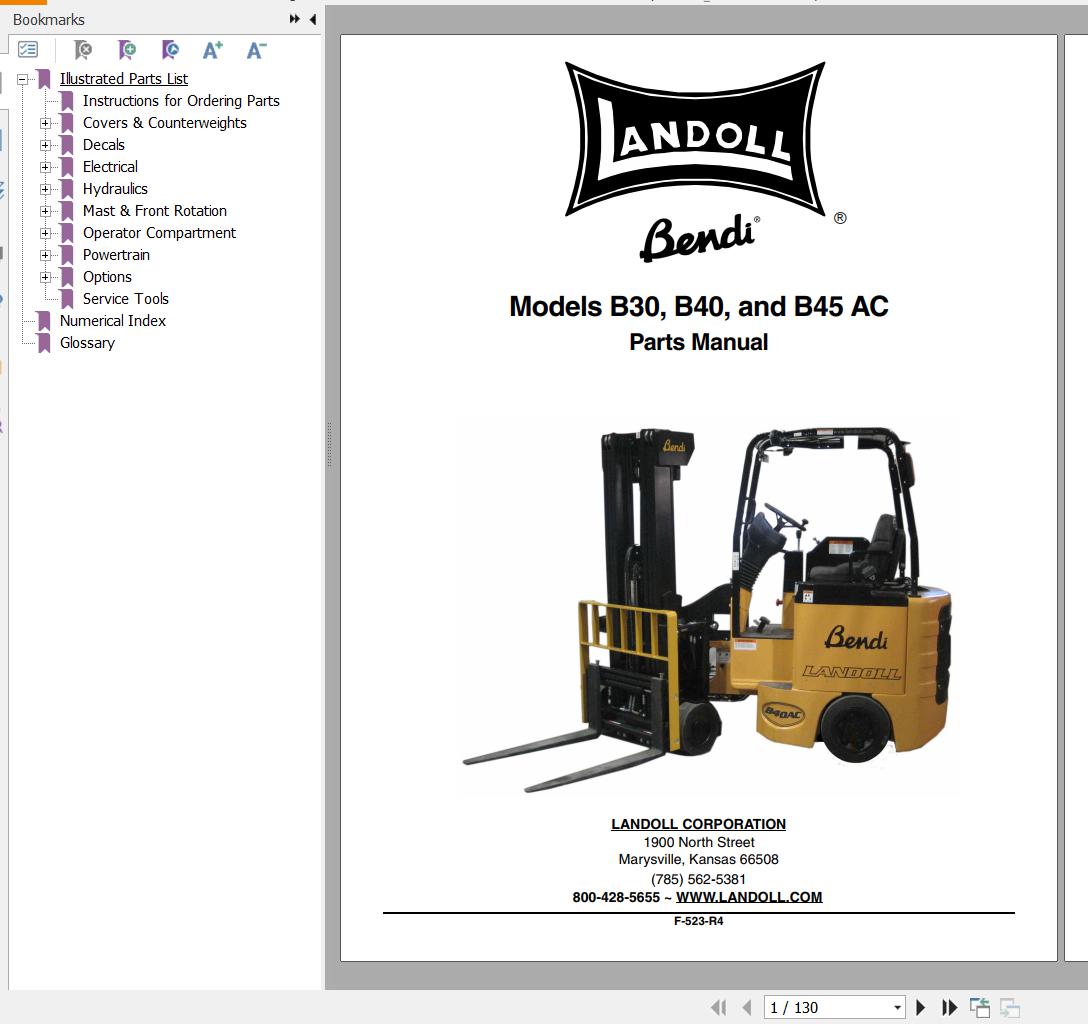1088x1024 pixels.
Task: Toggle expanded bookmark panel options
Action: [293, 17]
